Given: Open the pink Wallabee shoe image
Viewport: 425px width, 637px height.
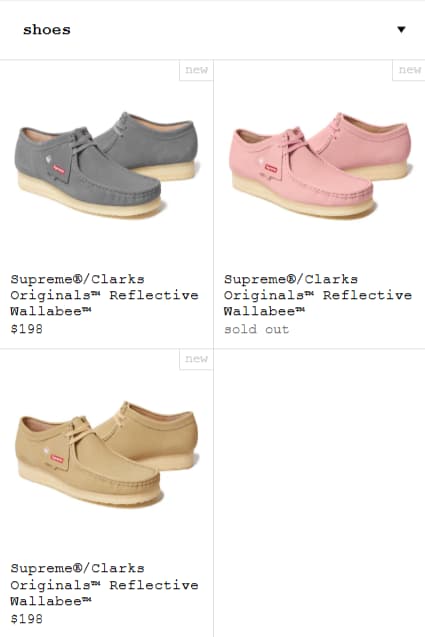Looking at the screenshot, I should 319,165.
